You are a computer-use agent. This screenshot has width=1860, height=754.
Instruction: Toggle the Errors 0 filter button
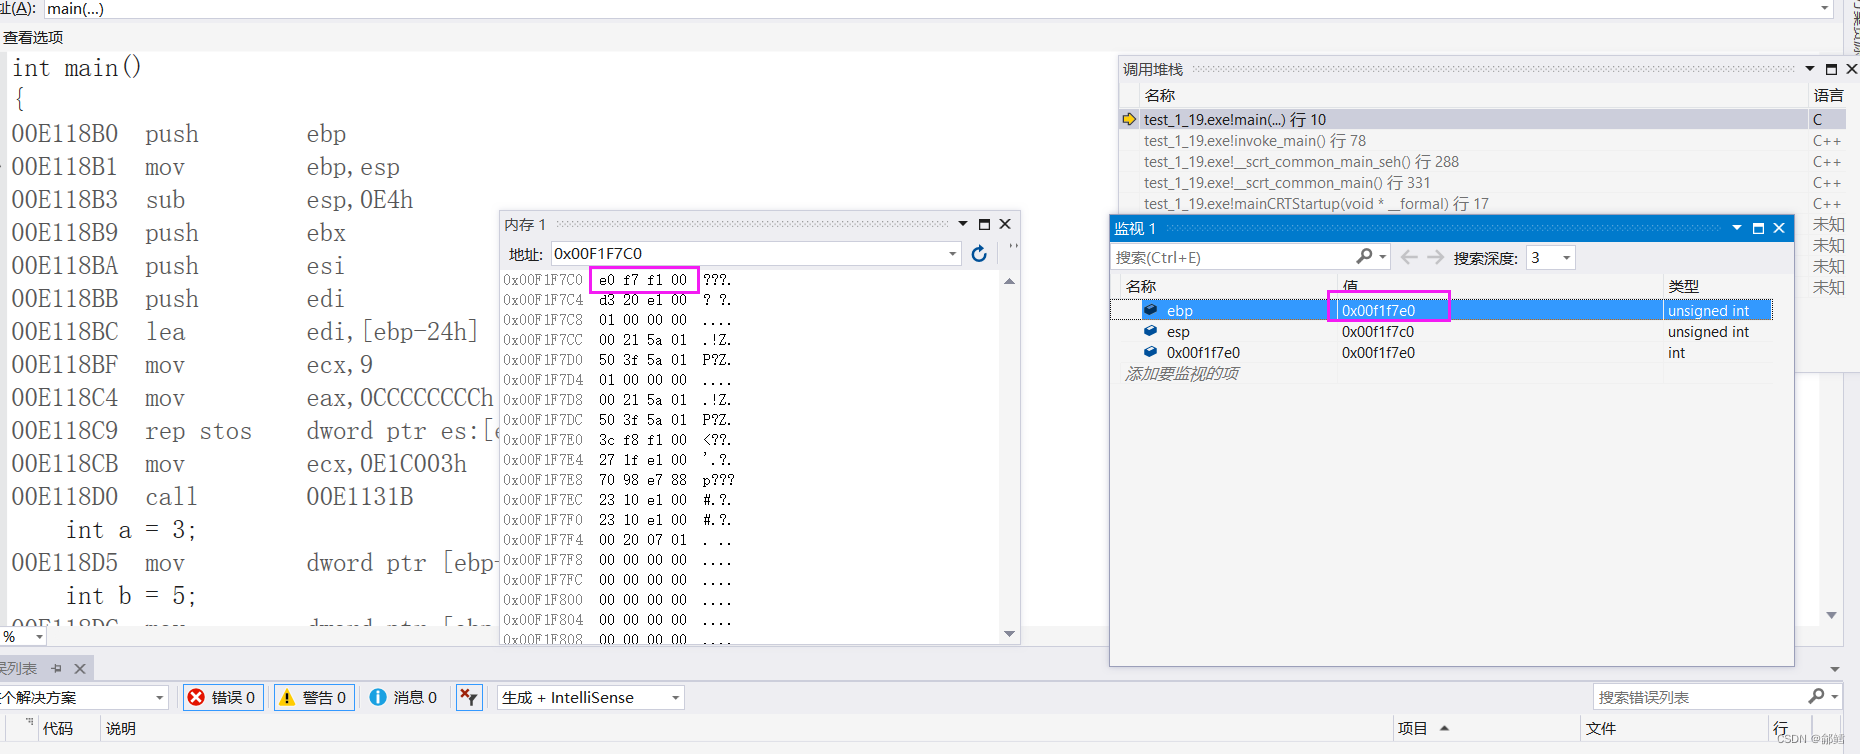[223, 697]
